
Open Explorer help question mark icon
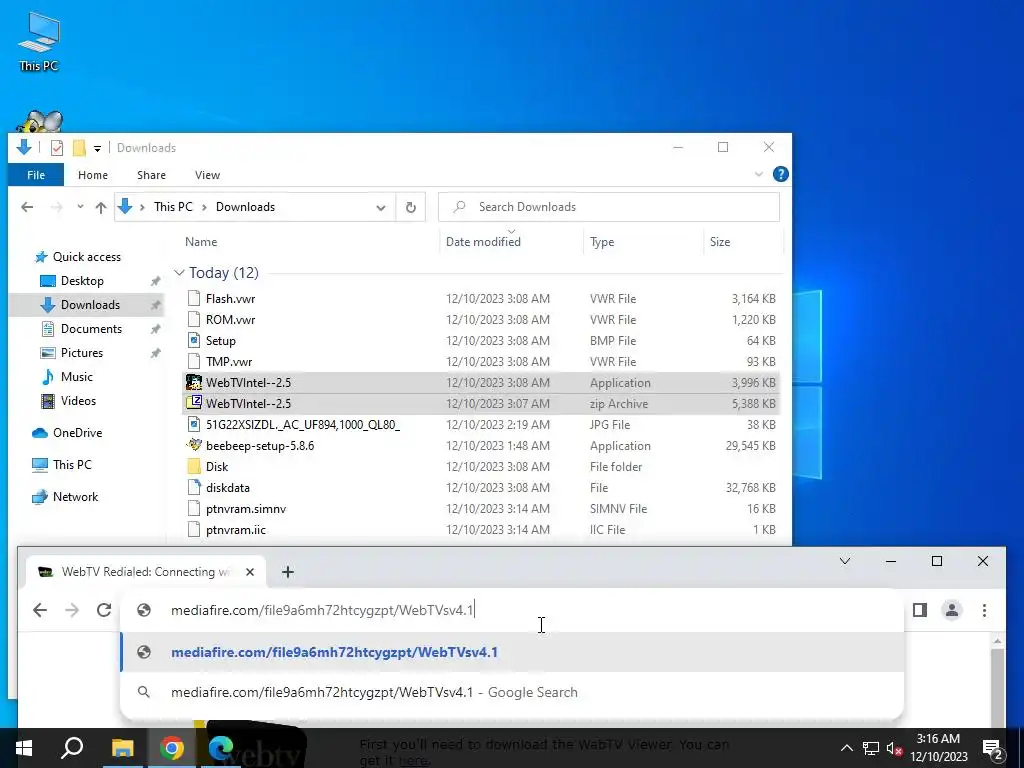(780, 174)
